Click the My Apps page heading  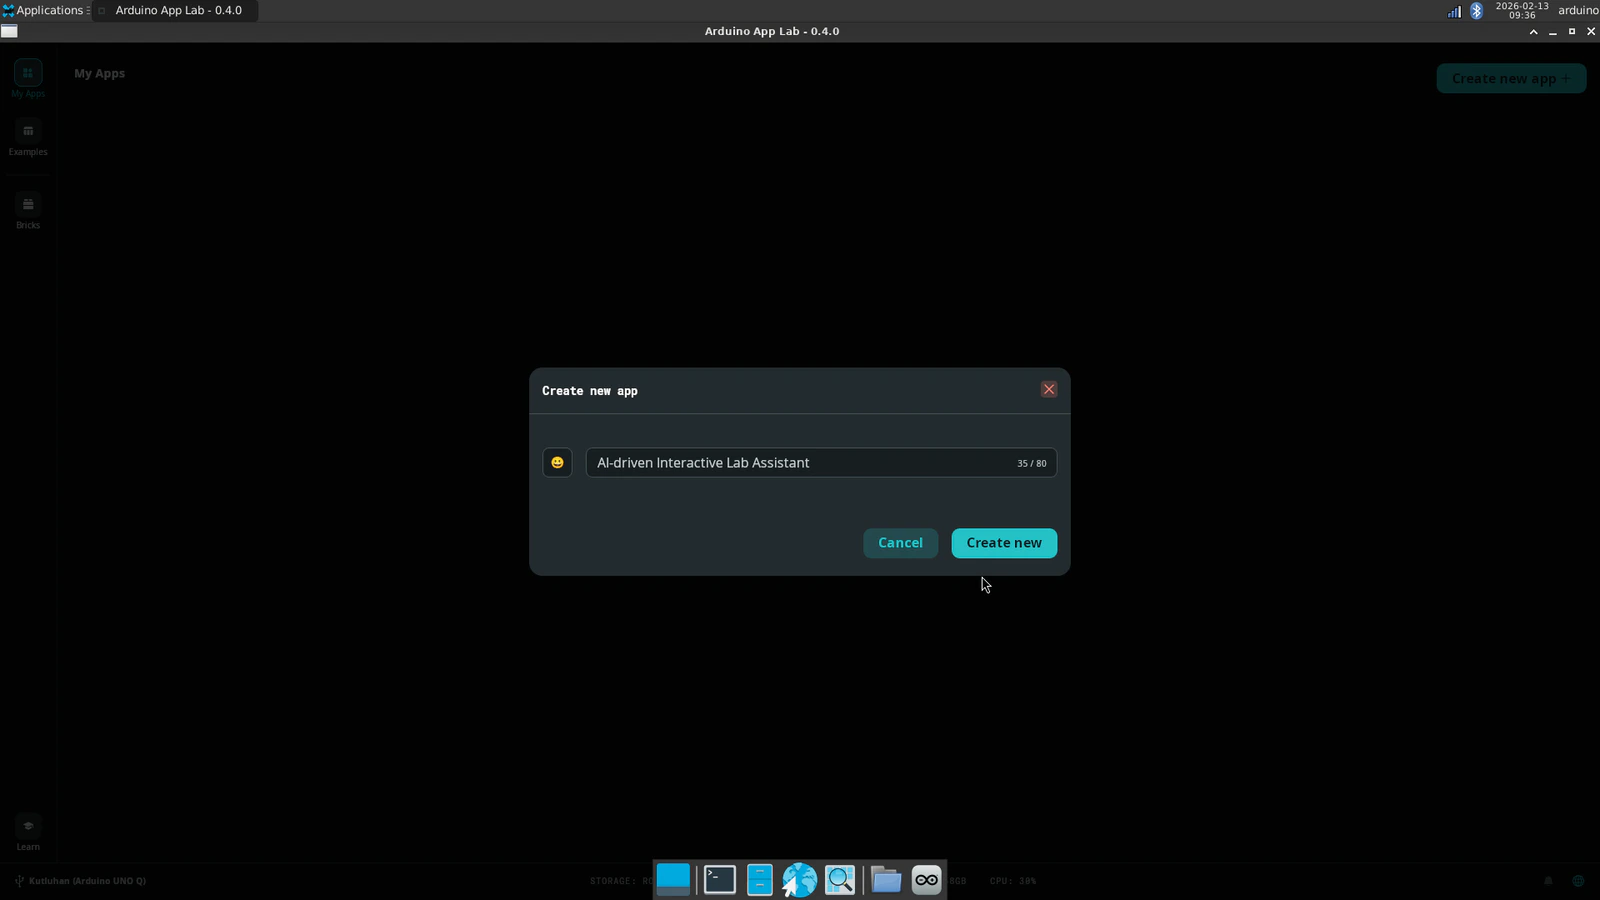(99, 73)
